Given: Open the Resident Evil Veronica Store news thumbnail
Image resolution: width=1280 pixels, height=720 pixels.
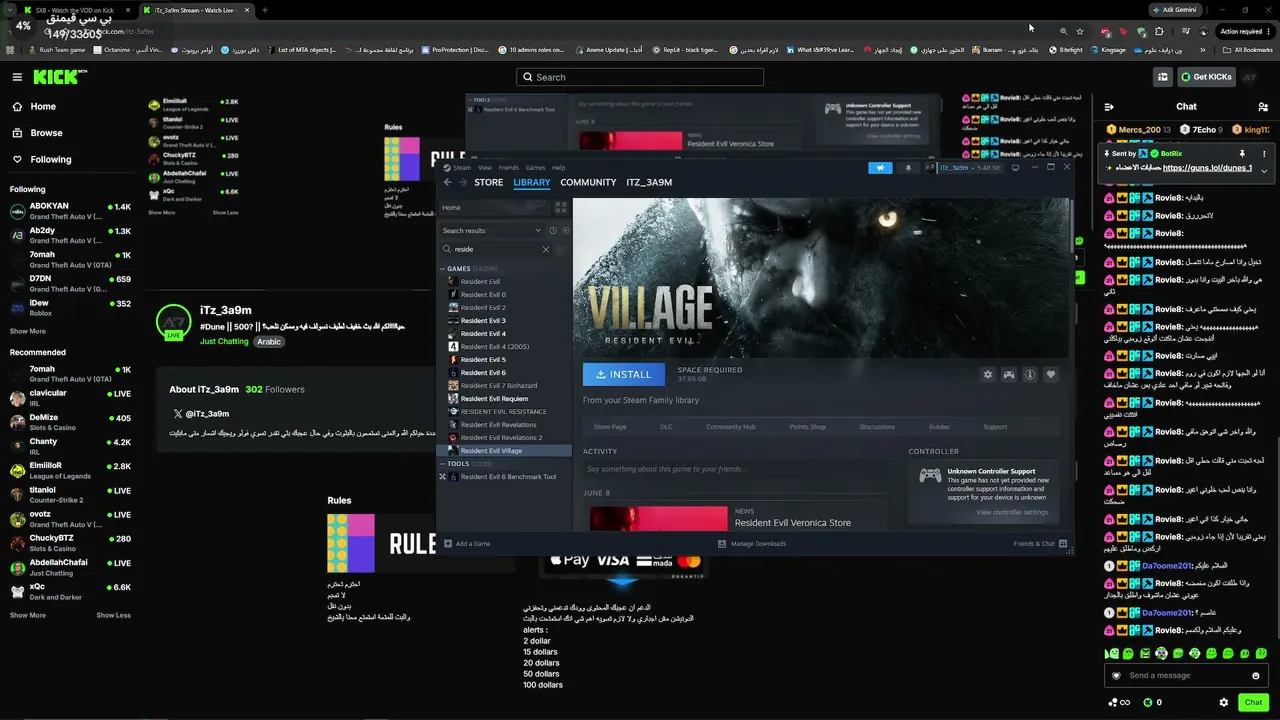Looking at the screenshot, I should point(659,518).
